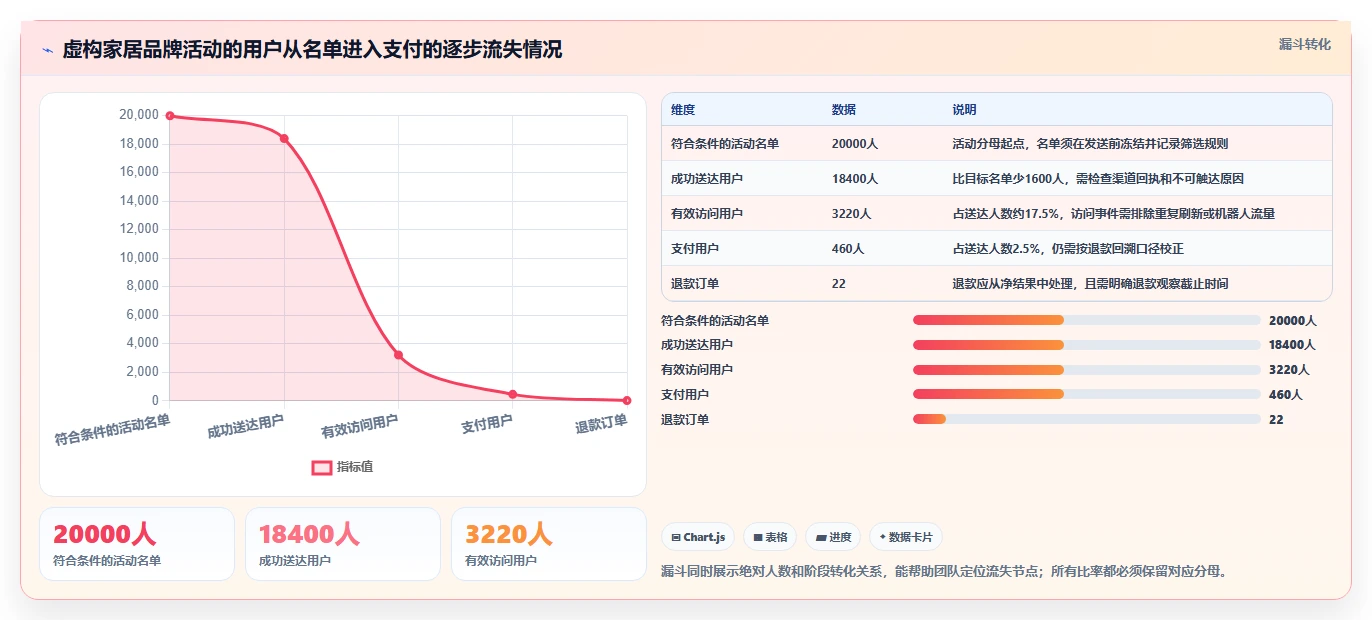Click the 3220人 value in the table
The image size is (1372, 620).
(x=852, y=214)
